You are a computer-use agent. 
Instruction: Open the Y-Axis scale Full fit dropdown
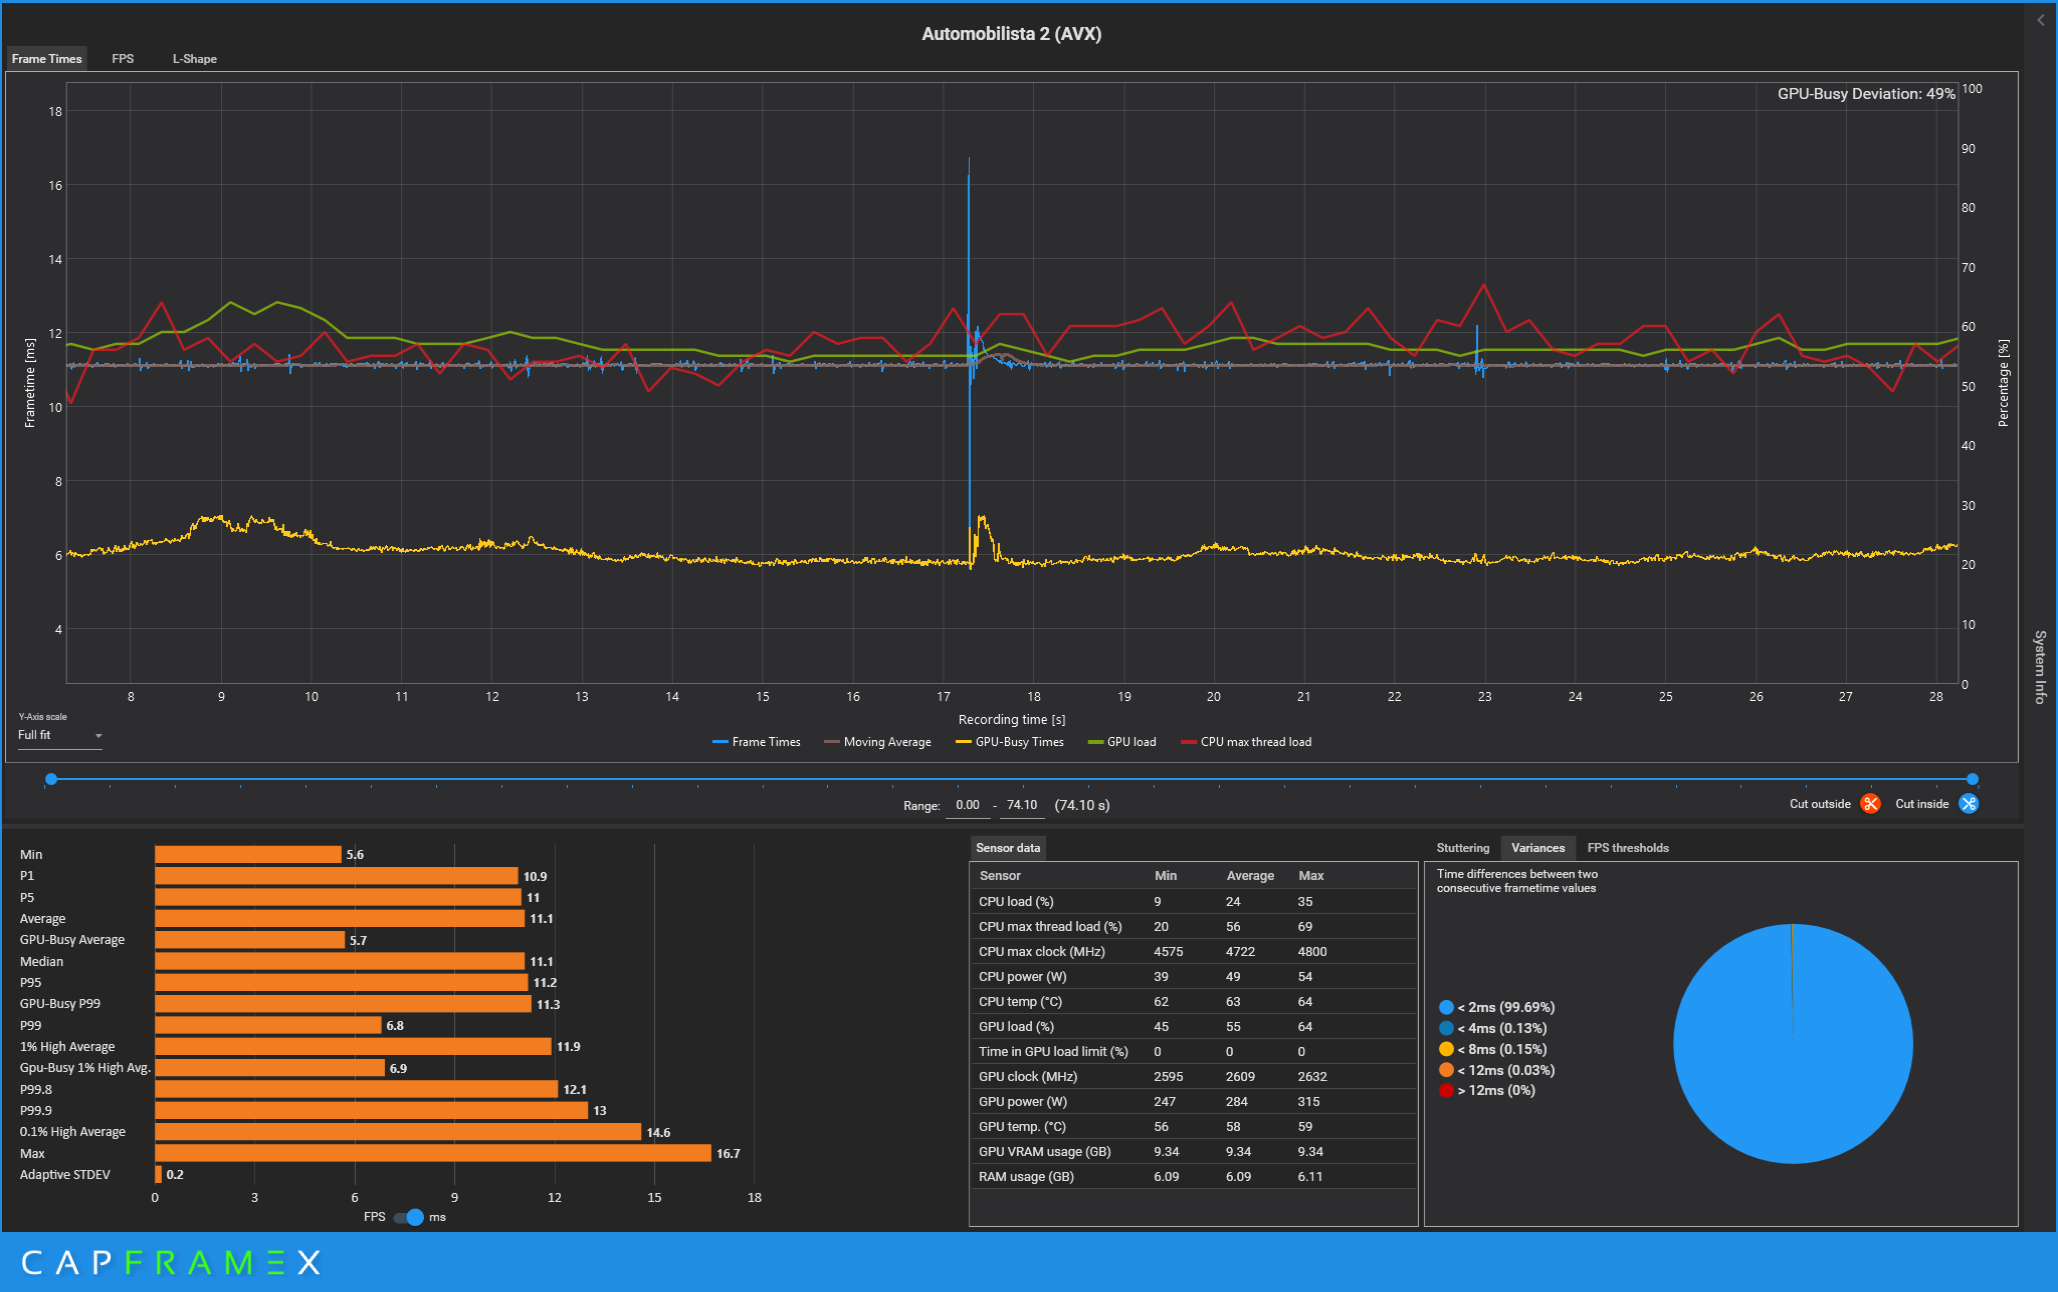pos(60,735)
